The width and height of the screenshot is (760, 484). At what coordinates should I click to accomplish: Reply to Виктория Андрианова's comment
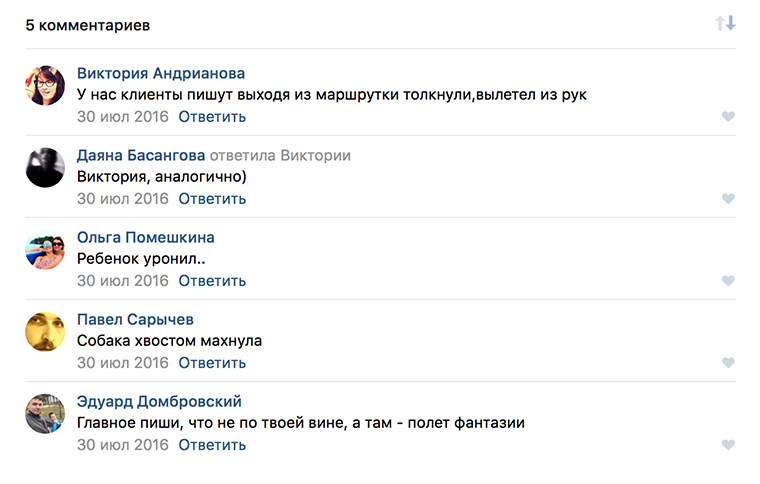click(212, 117)
